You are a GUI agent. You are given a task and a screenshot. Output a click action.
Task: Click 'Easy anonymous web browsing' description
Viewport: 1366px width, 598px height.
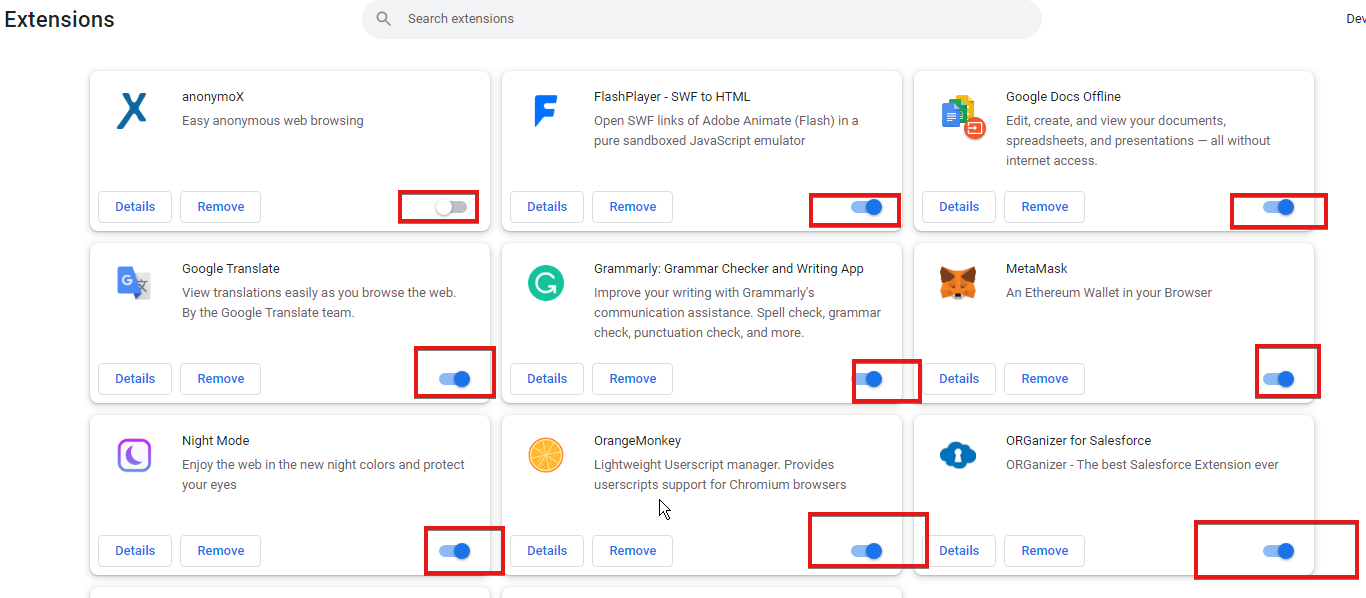point(273,121)
